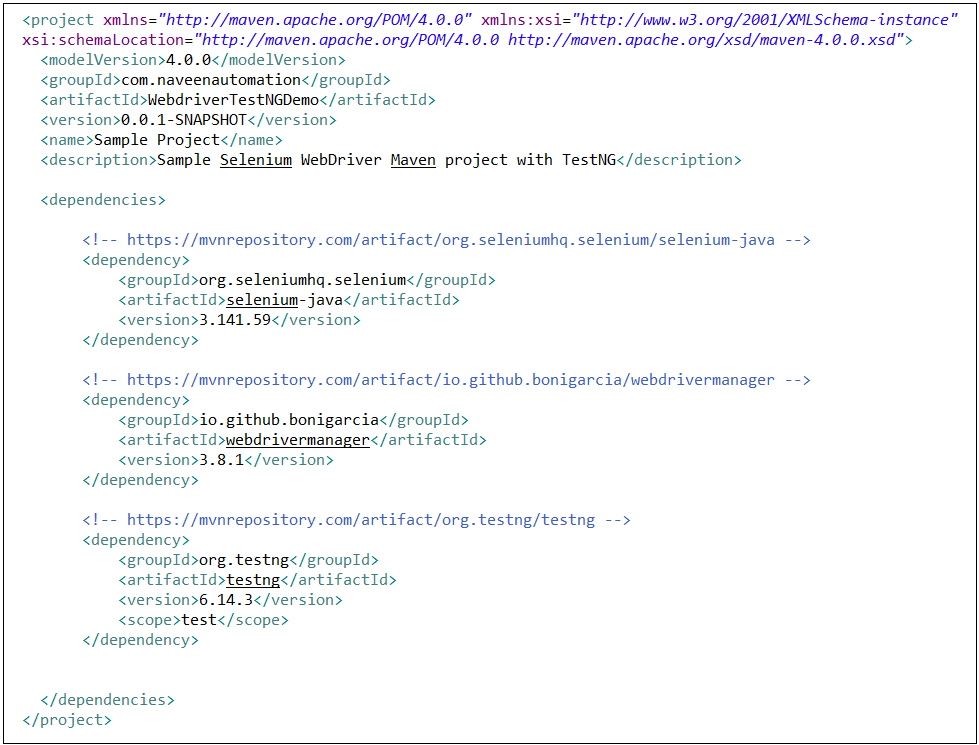Click the opening project tag name

pos(62,20)
